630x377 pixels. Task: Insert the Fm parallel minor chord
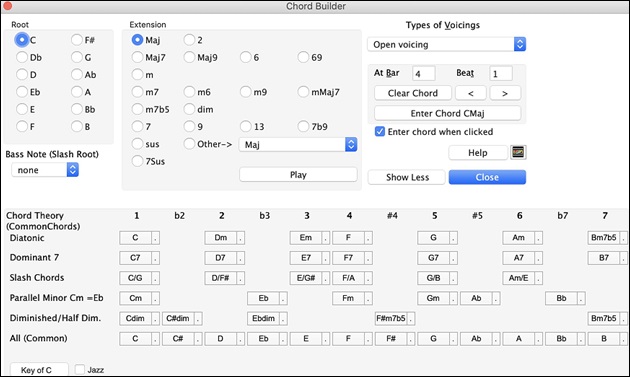[348, 298]
